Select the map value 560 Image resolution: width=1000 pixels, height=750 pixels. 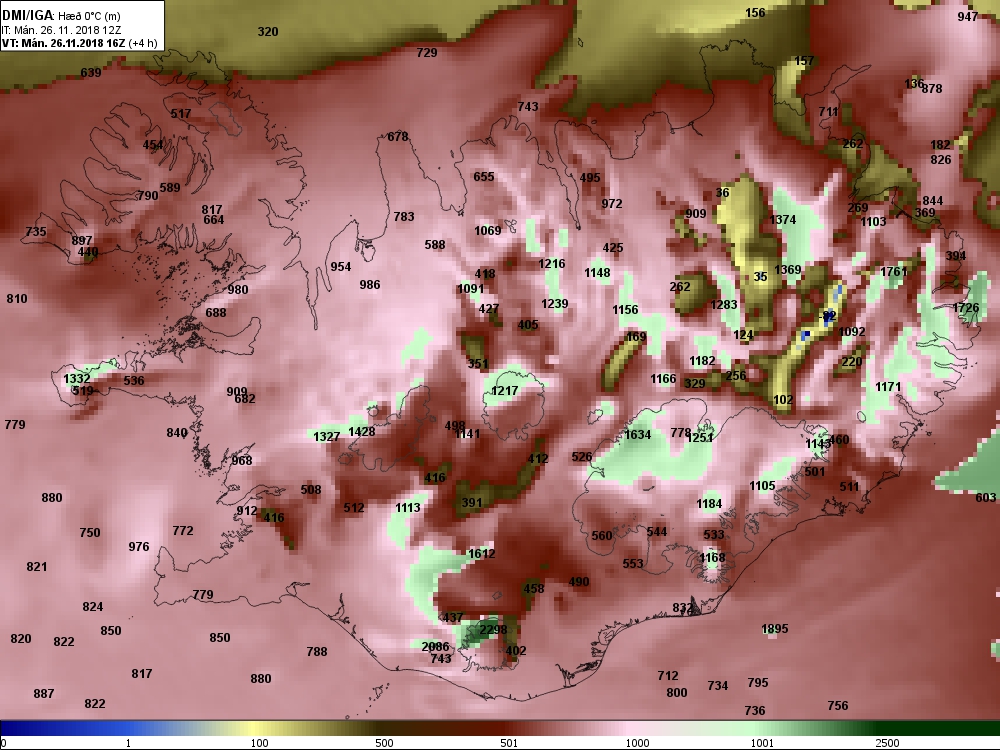click(x=601, y=536)
